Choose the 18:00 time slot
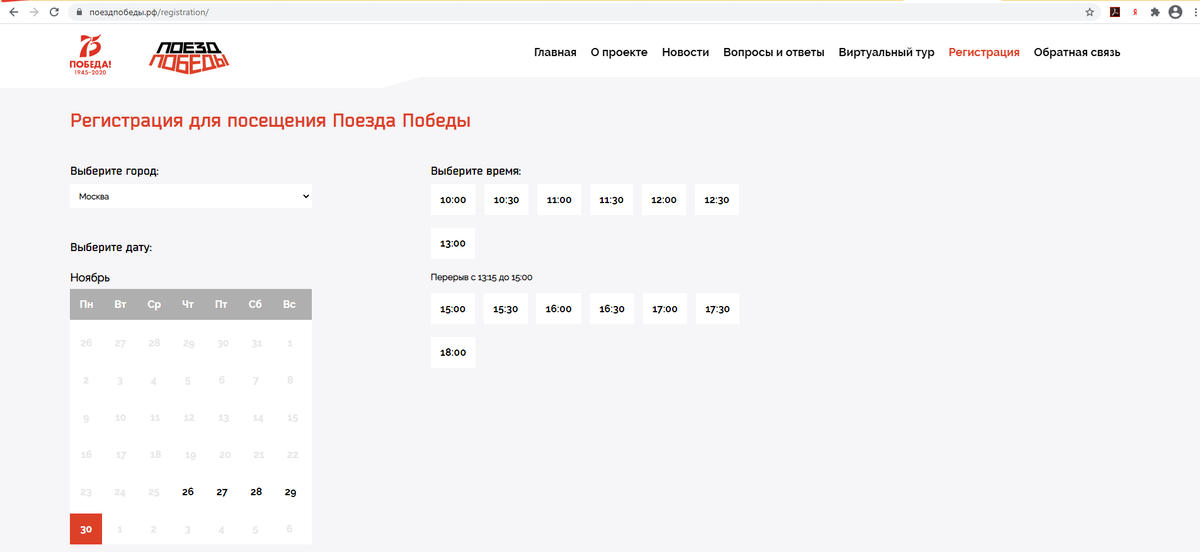 [453, 353]
